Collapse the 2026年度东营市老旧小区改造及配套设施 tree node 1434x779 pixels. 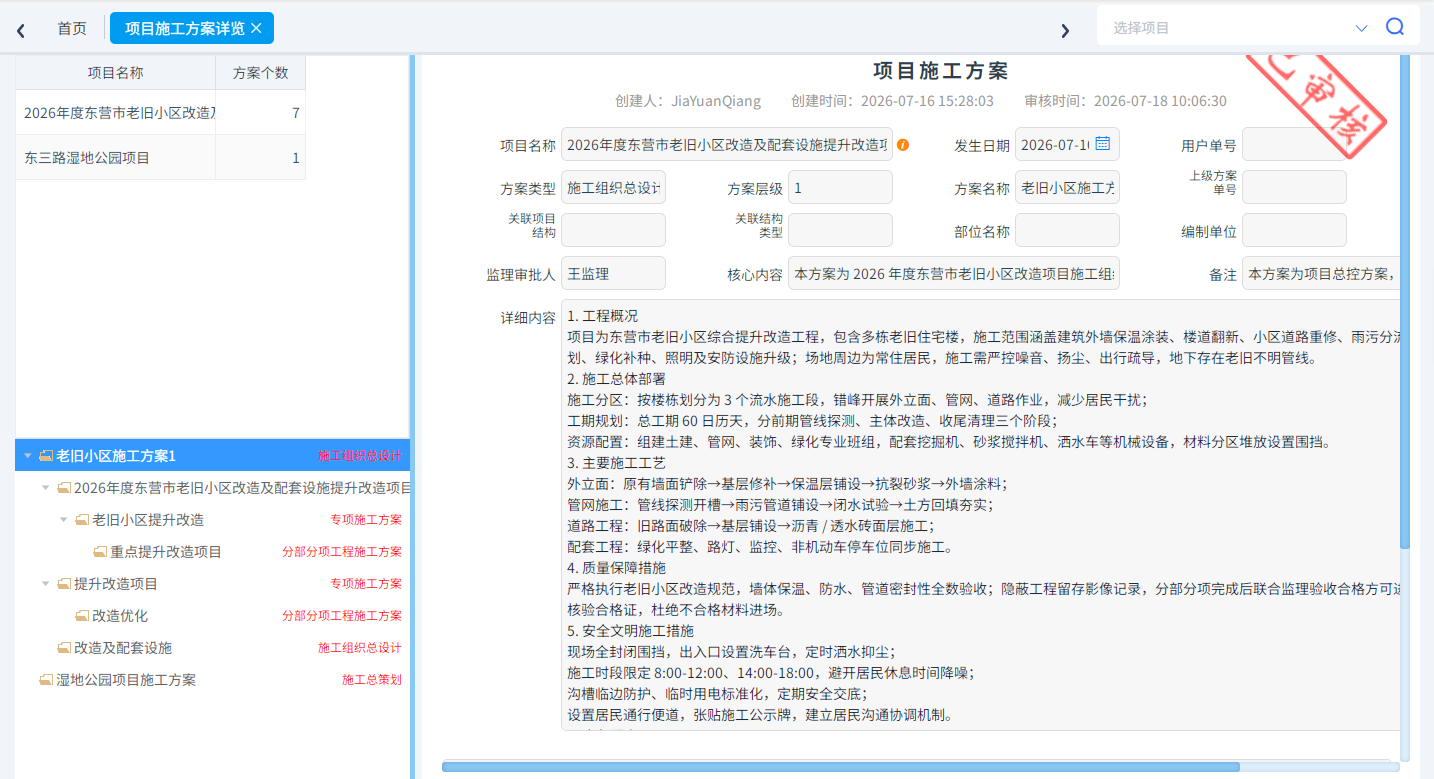pos(45,488)
